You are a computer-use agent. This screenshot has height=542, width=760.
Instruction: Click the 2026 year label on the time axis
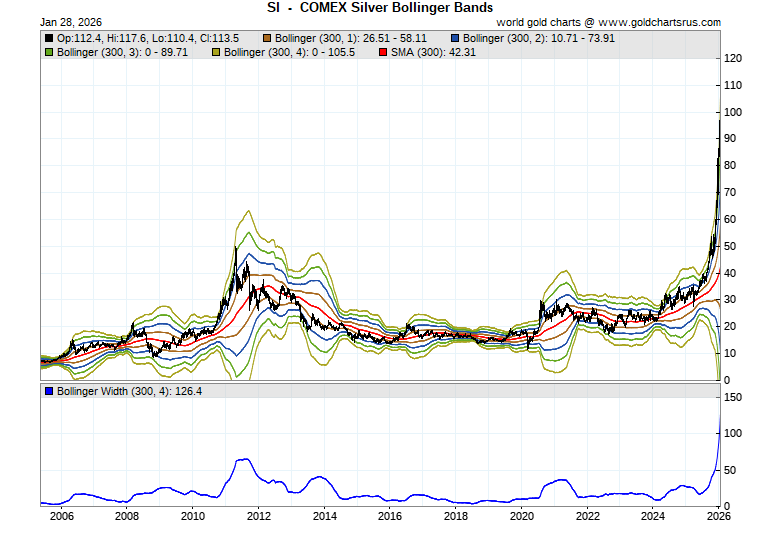point(719,516)
